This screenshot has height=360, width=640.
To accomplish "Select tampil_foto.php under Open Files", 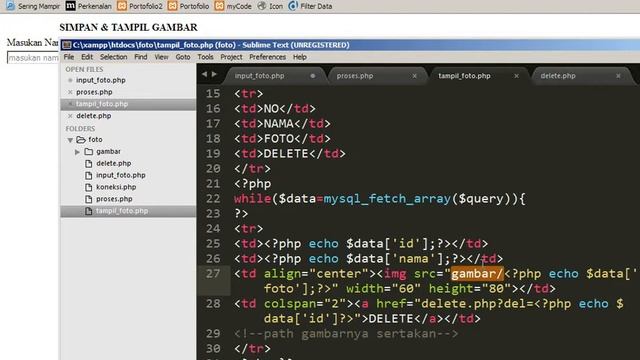I will [x=102, y=104].
